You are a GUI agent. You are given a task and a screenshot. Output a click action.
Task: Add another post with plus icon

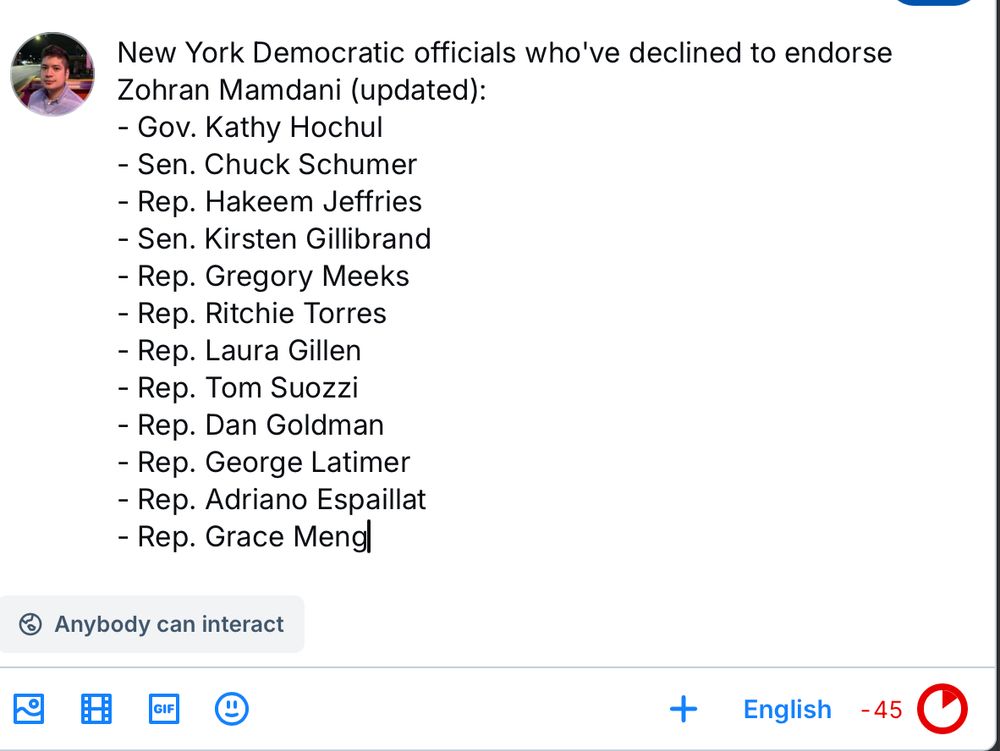tap(684, 709)
